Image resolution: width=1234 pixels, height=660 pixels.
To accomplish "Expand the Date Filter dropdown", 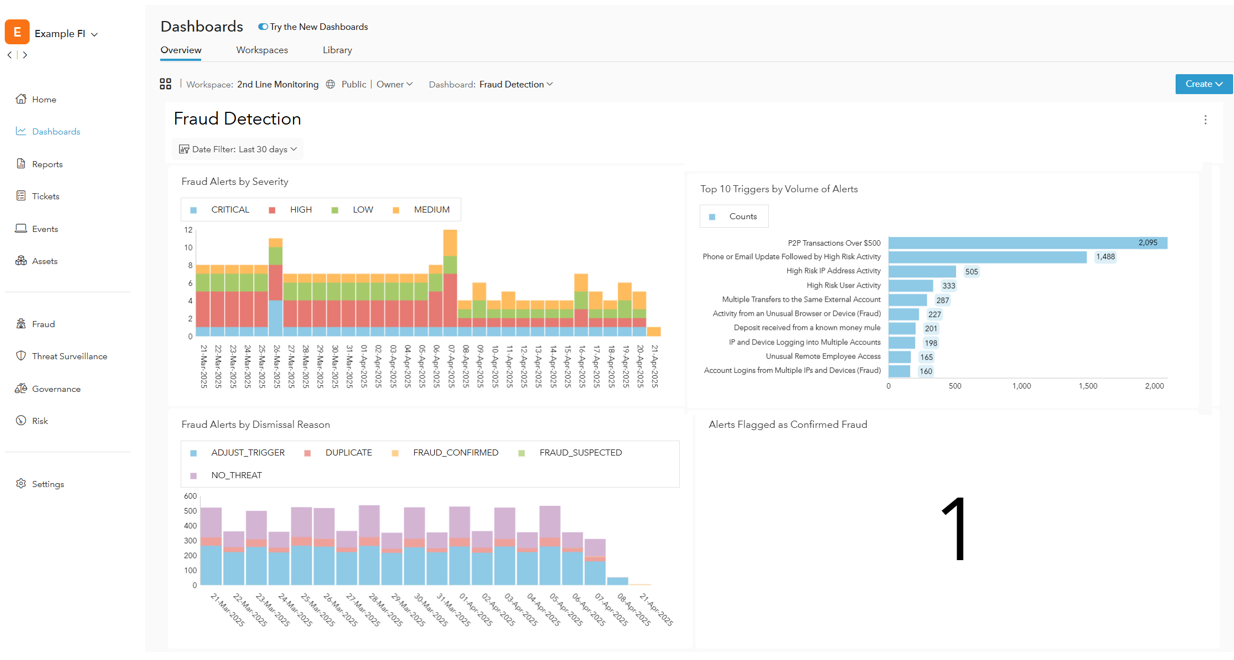I will coord(238,149).
